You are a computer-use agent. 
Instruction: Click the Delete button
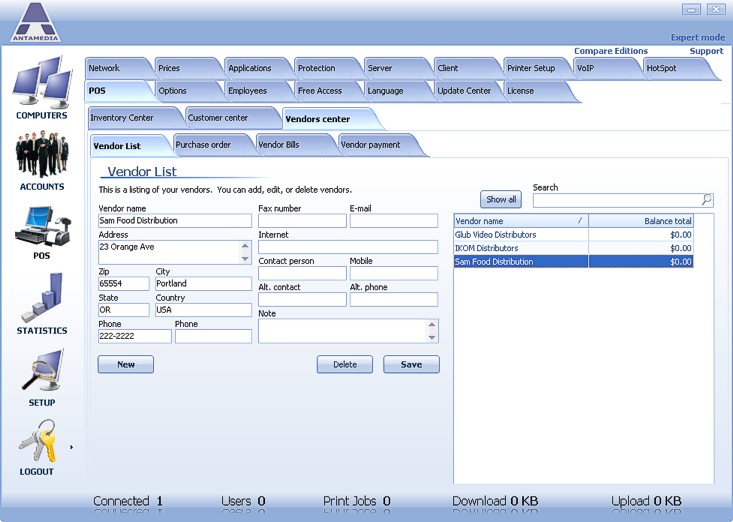point(345,365)
